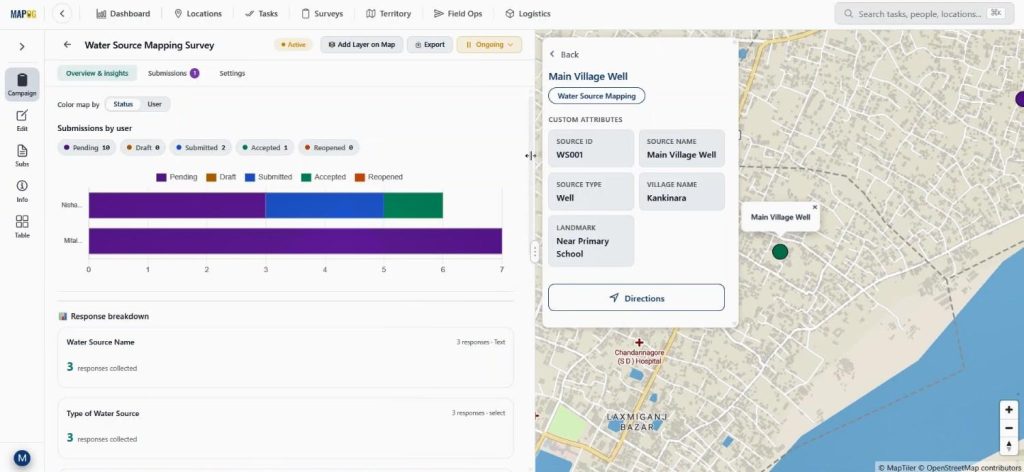The image size is (1024, 472).
Task: Open the Table sidebar icon
Action: 22,227
